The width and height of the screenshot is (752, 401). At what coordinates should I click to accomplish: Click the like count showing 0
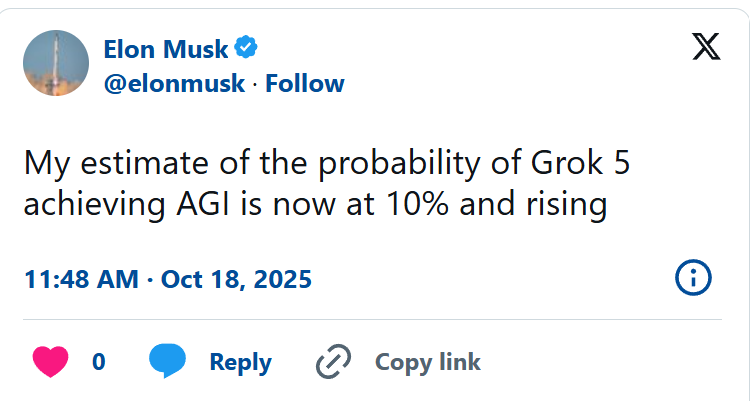98,361
